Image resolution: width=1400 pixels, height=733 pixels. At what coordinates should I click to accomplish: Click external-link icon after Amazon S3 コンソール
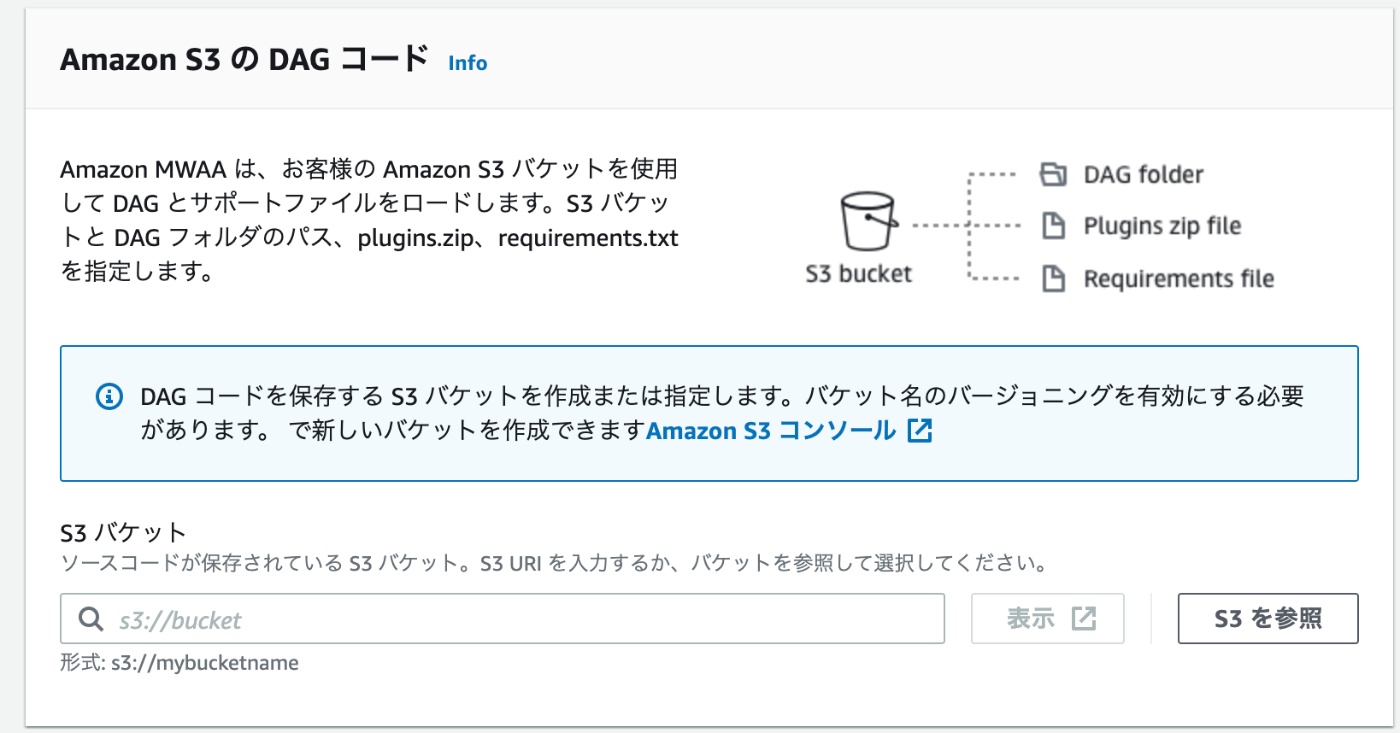point(919,431)
